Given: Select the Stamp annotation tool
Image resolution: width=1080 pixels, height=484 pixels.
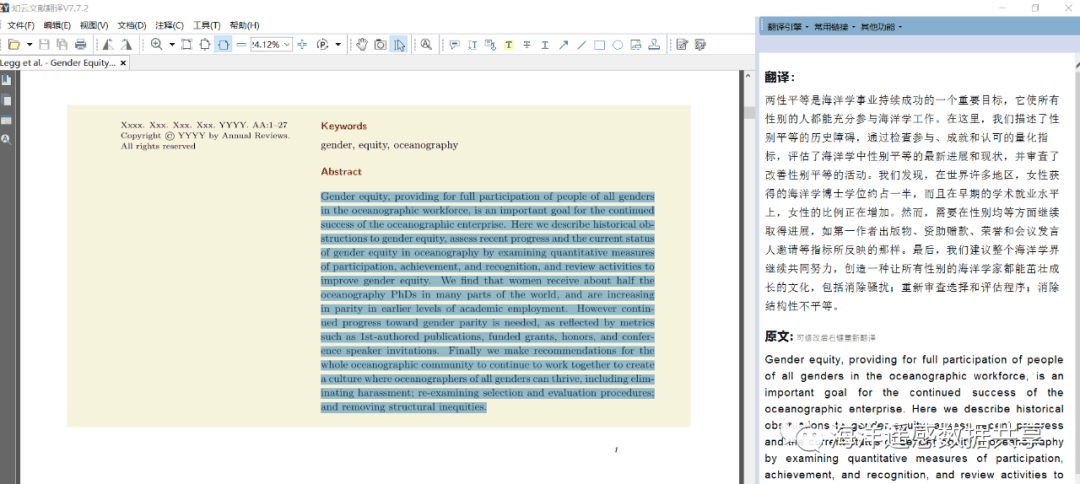Looking at the screenshot, I should 654,44.
